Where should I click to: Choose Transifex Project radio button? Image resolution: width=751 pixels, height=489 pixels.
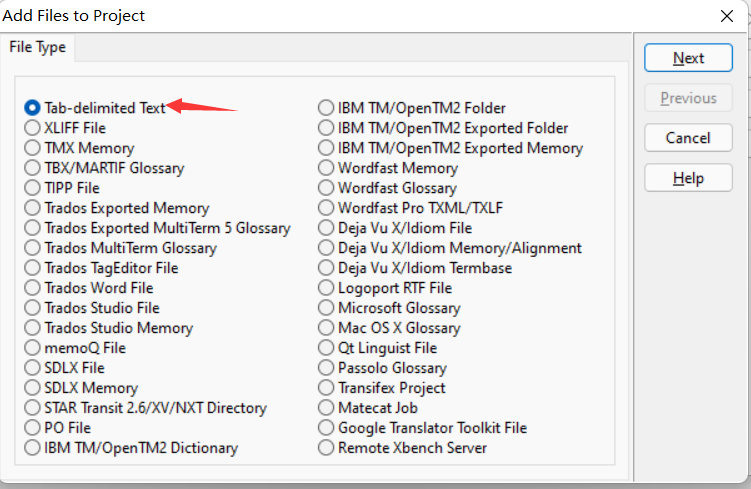[x=326, y=388]
